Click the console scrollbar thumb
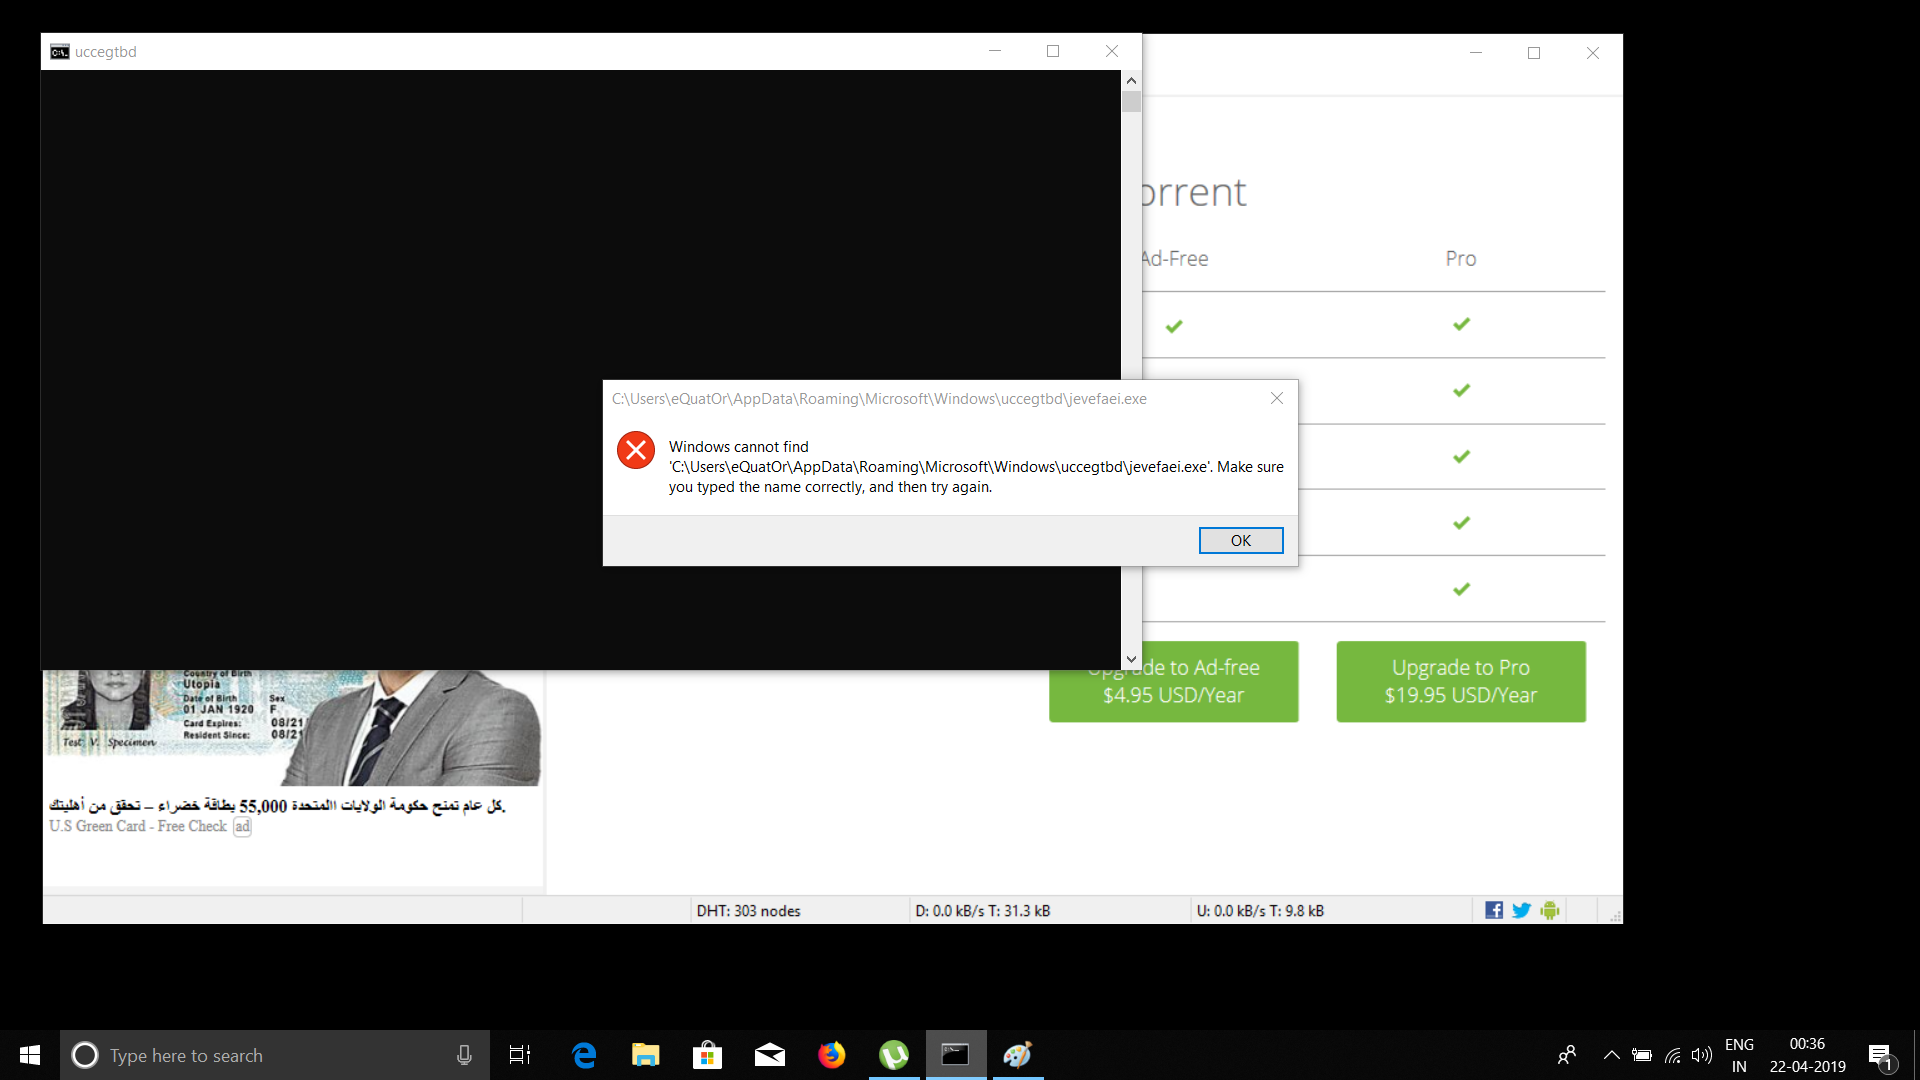The height and width of the screenshot is (1080, 1920). pos(1131,101)
